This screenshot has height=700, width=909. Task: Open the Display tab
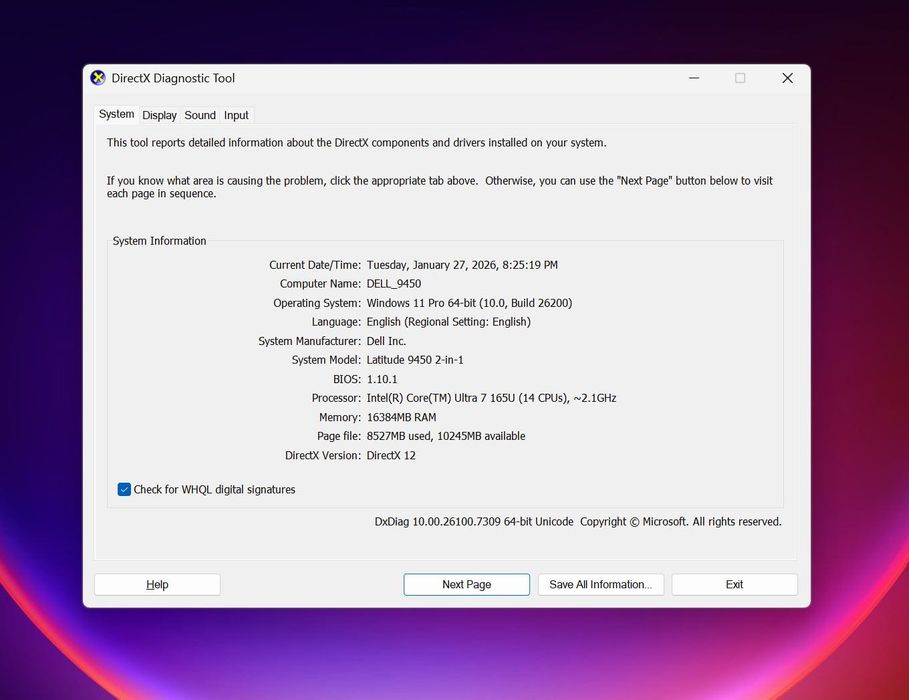[x=159, y=115]
